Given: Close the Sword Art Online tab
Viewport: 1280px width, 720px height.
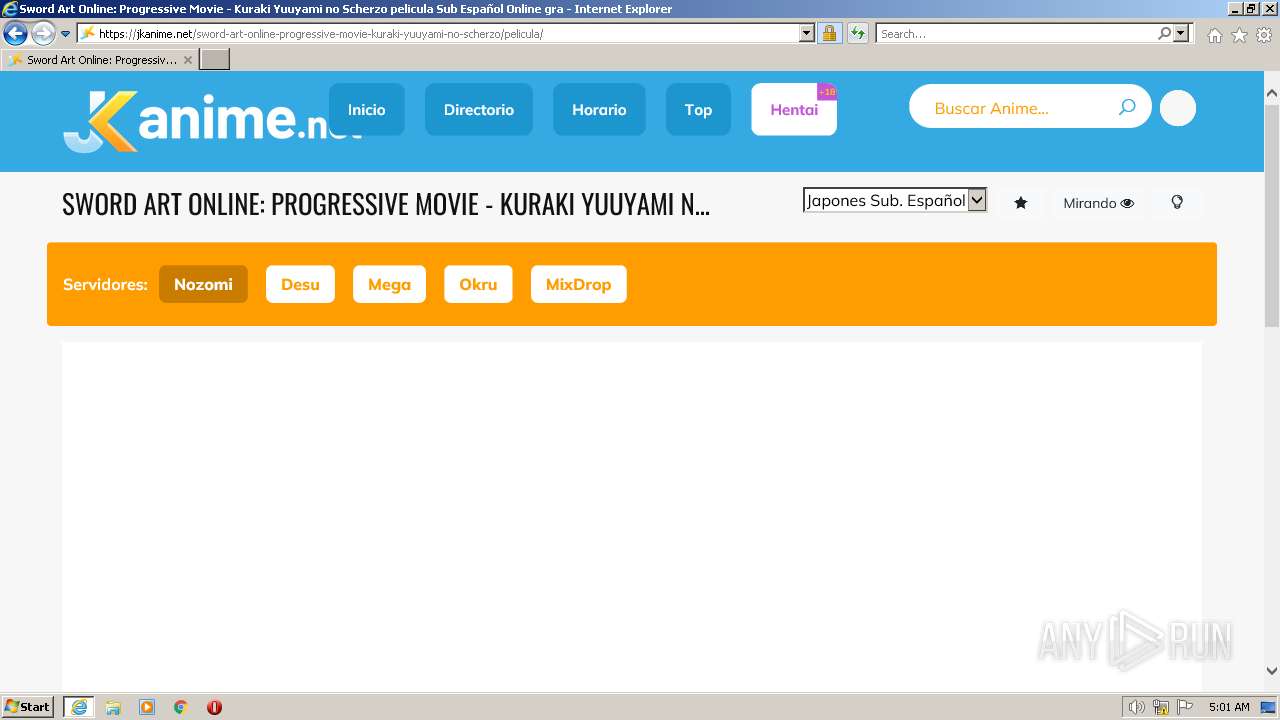Looking at the screenshot, I should click(x=187, y=60).
